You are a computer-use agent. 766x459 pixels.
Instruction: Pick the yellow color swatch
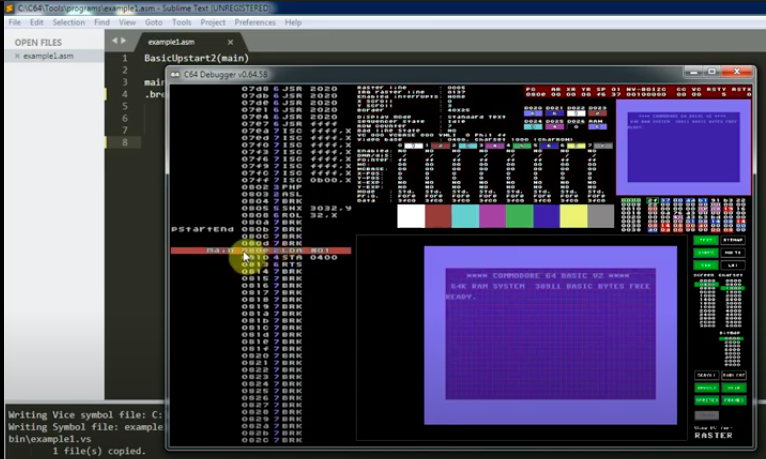click(573, 216)
